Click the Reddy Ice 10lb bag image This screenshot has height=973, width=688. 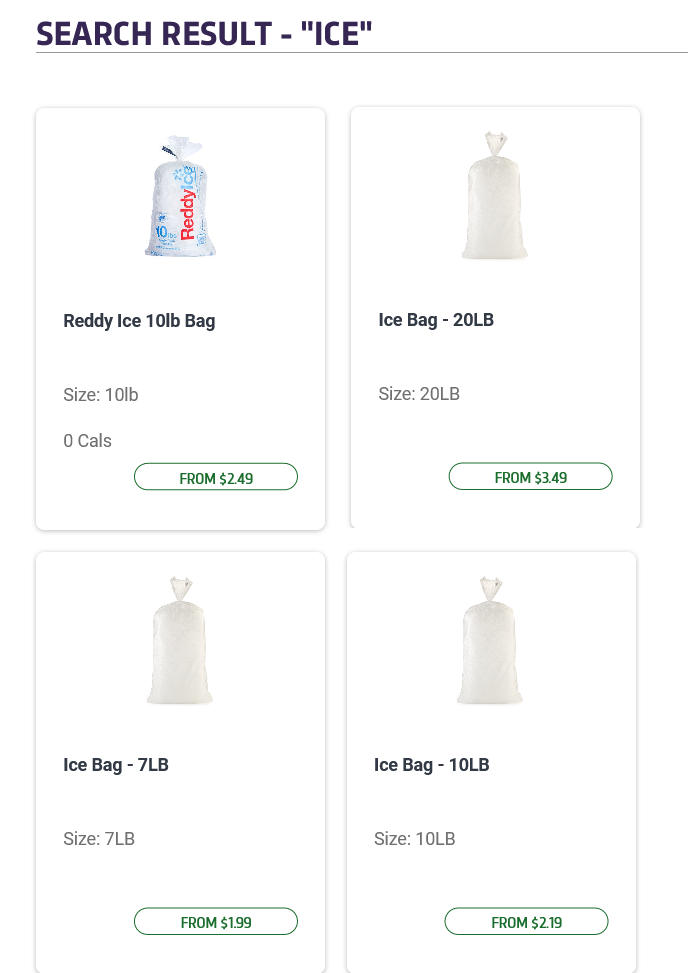pyautogui.click(x=180, y=197)
